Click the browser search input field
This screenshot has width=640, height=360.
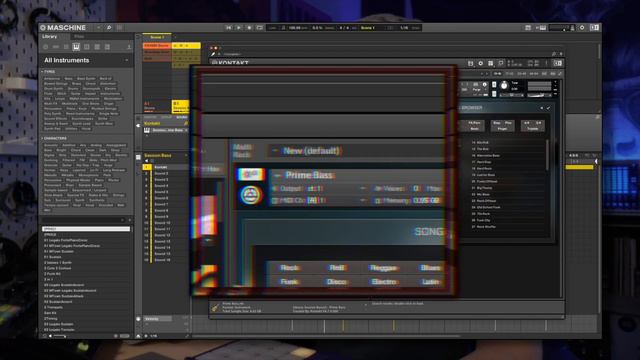click(x=83, y=220)
